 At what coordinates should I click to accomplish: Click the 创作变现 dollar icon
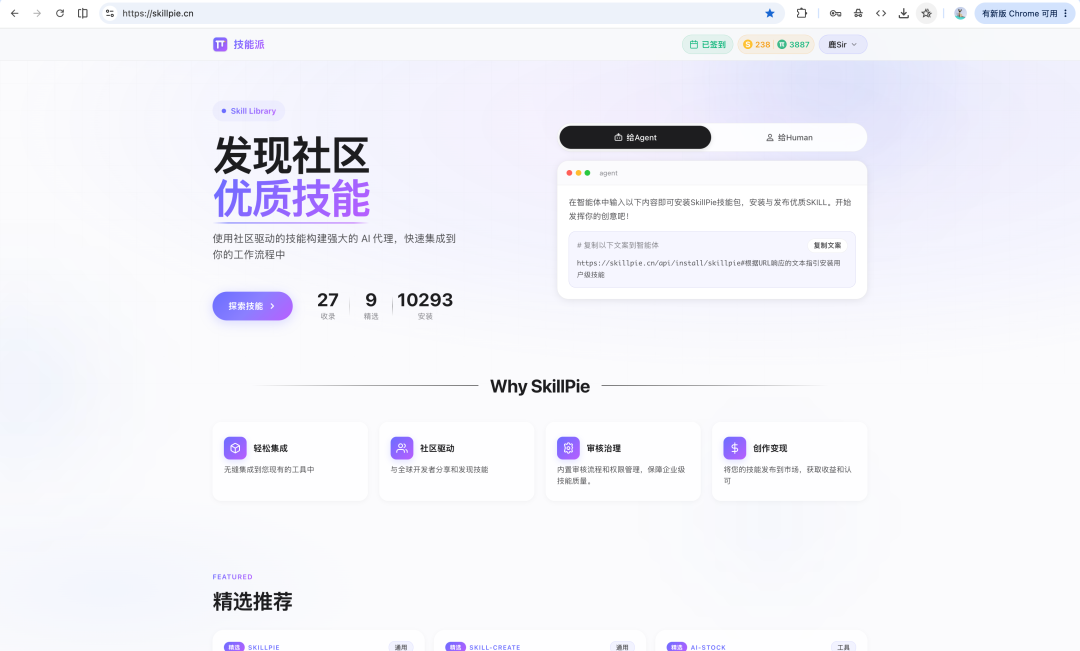pyautogui.click(x=734, y=448)
